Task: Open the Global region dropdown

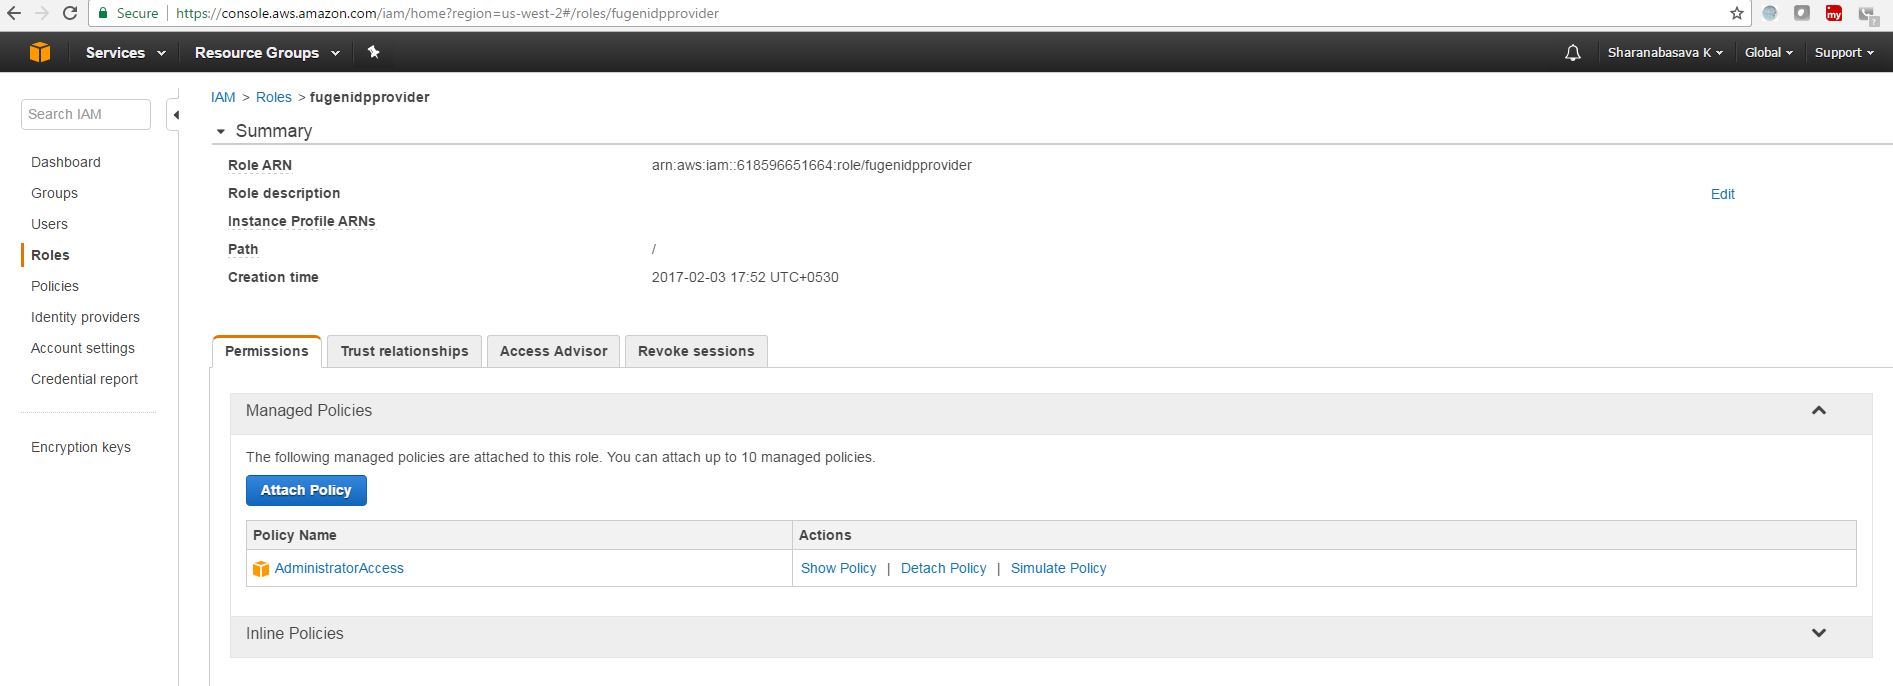Action: pos(1769,52)
